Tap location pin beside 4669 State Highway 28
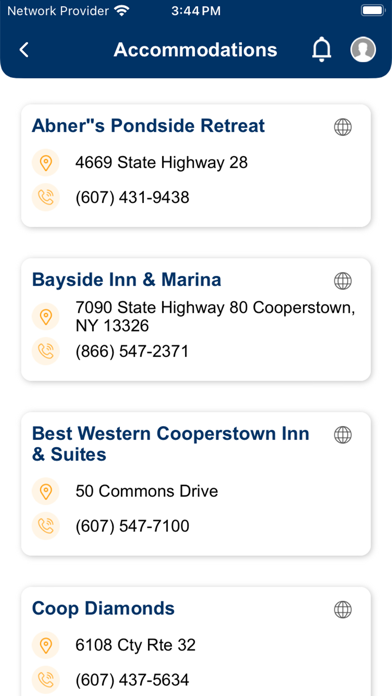The height and width of the screenshot is (696, 392). [x=46, y=163]
